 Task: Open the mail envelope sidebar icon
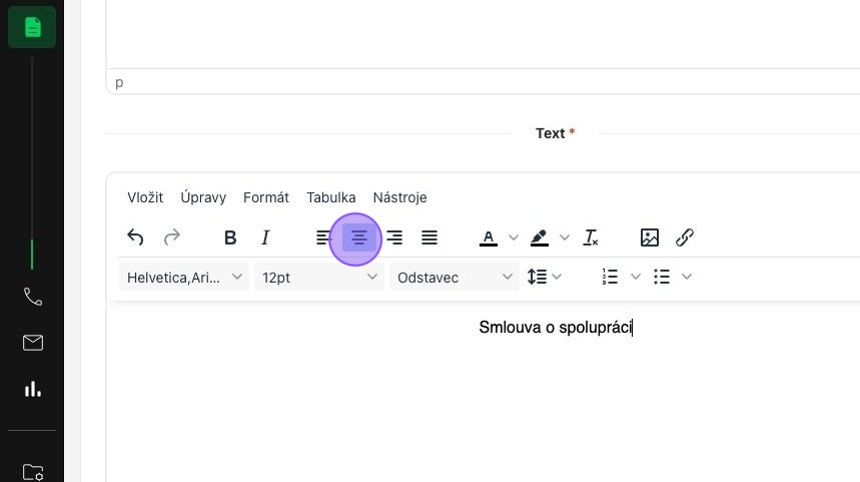(32, 343)
